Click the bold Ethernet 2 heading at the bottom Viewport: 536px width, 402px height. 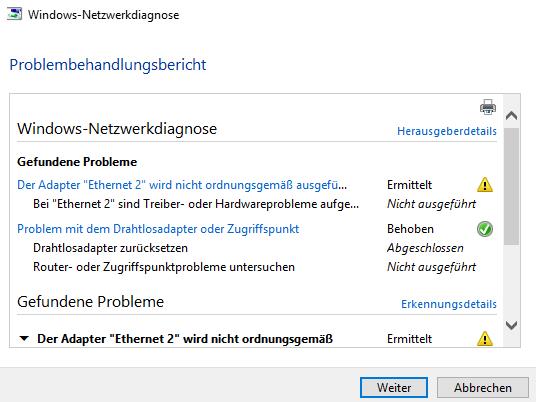pyautogui.click(x=185, y=339)
